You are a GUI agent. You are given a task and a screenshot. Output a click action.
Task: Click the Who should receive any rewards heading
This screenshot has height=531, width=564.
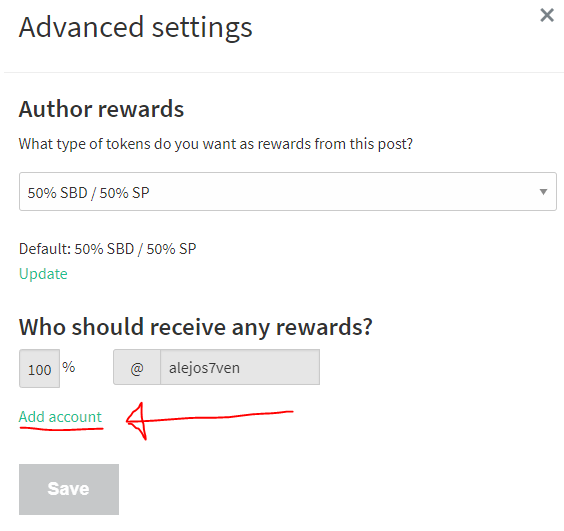(196, 327)
